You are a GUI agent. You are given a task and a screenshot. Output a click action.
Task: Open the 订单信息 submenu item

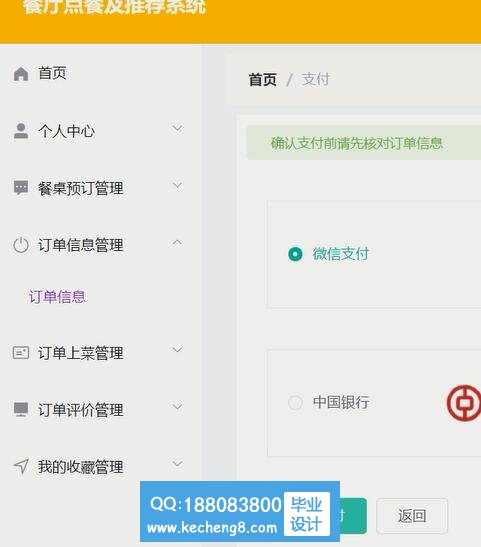coord(57,297)
